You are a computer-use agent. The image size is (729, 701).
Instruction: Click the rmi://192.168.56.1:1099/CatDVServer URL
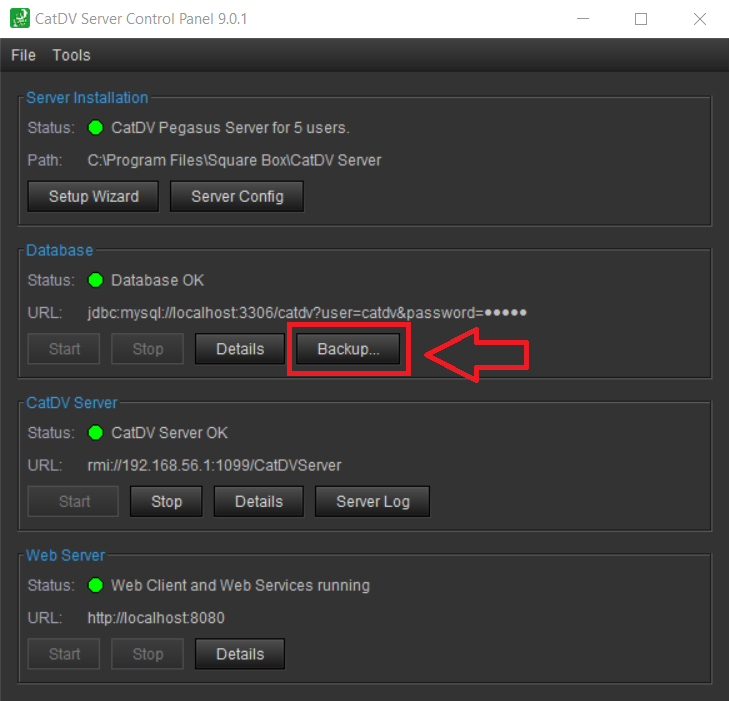pyautogui.click(x=214, y=465)
